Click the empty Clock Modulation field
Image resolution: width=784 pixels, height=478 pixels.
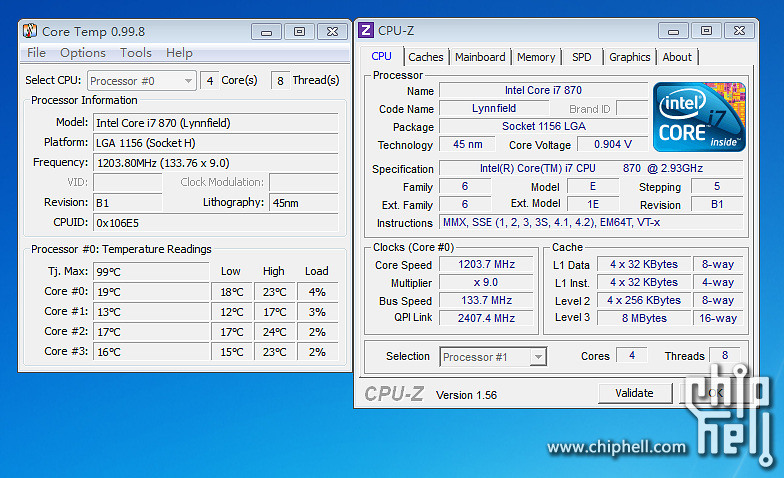tap(304, 182)
